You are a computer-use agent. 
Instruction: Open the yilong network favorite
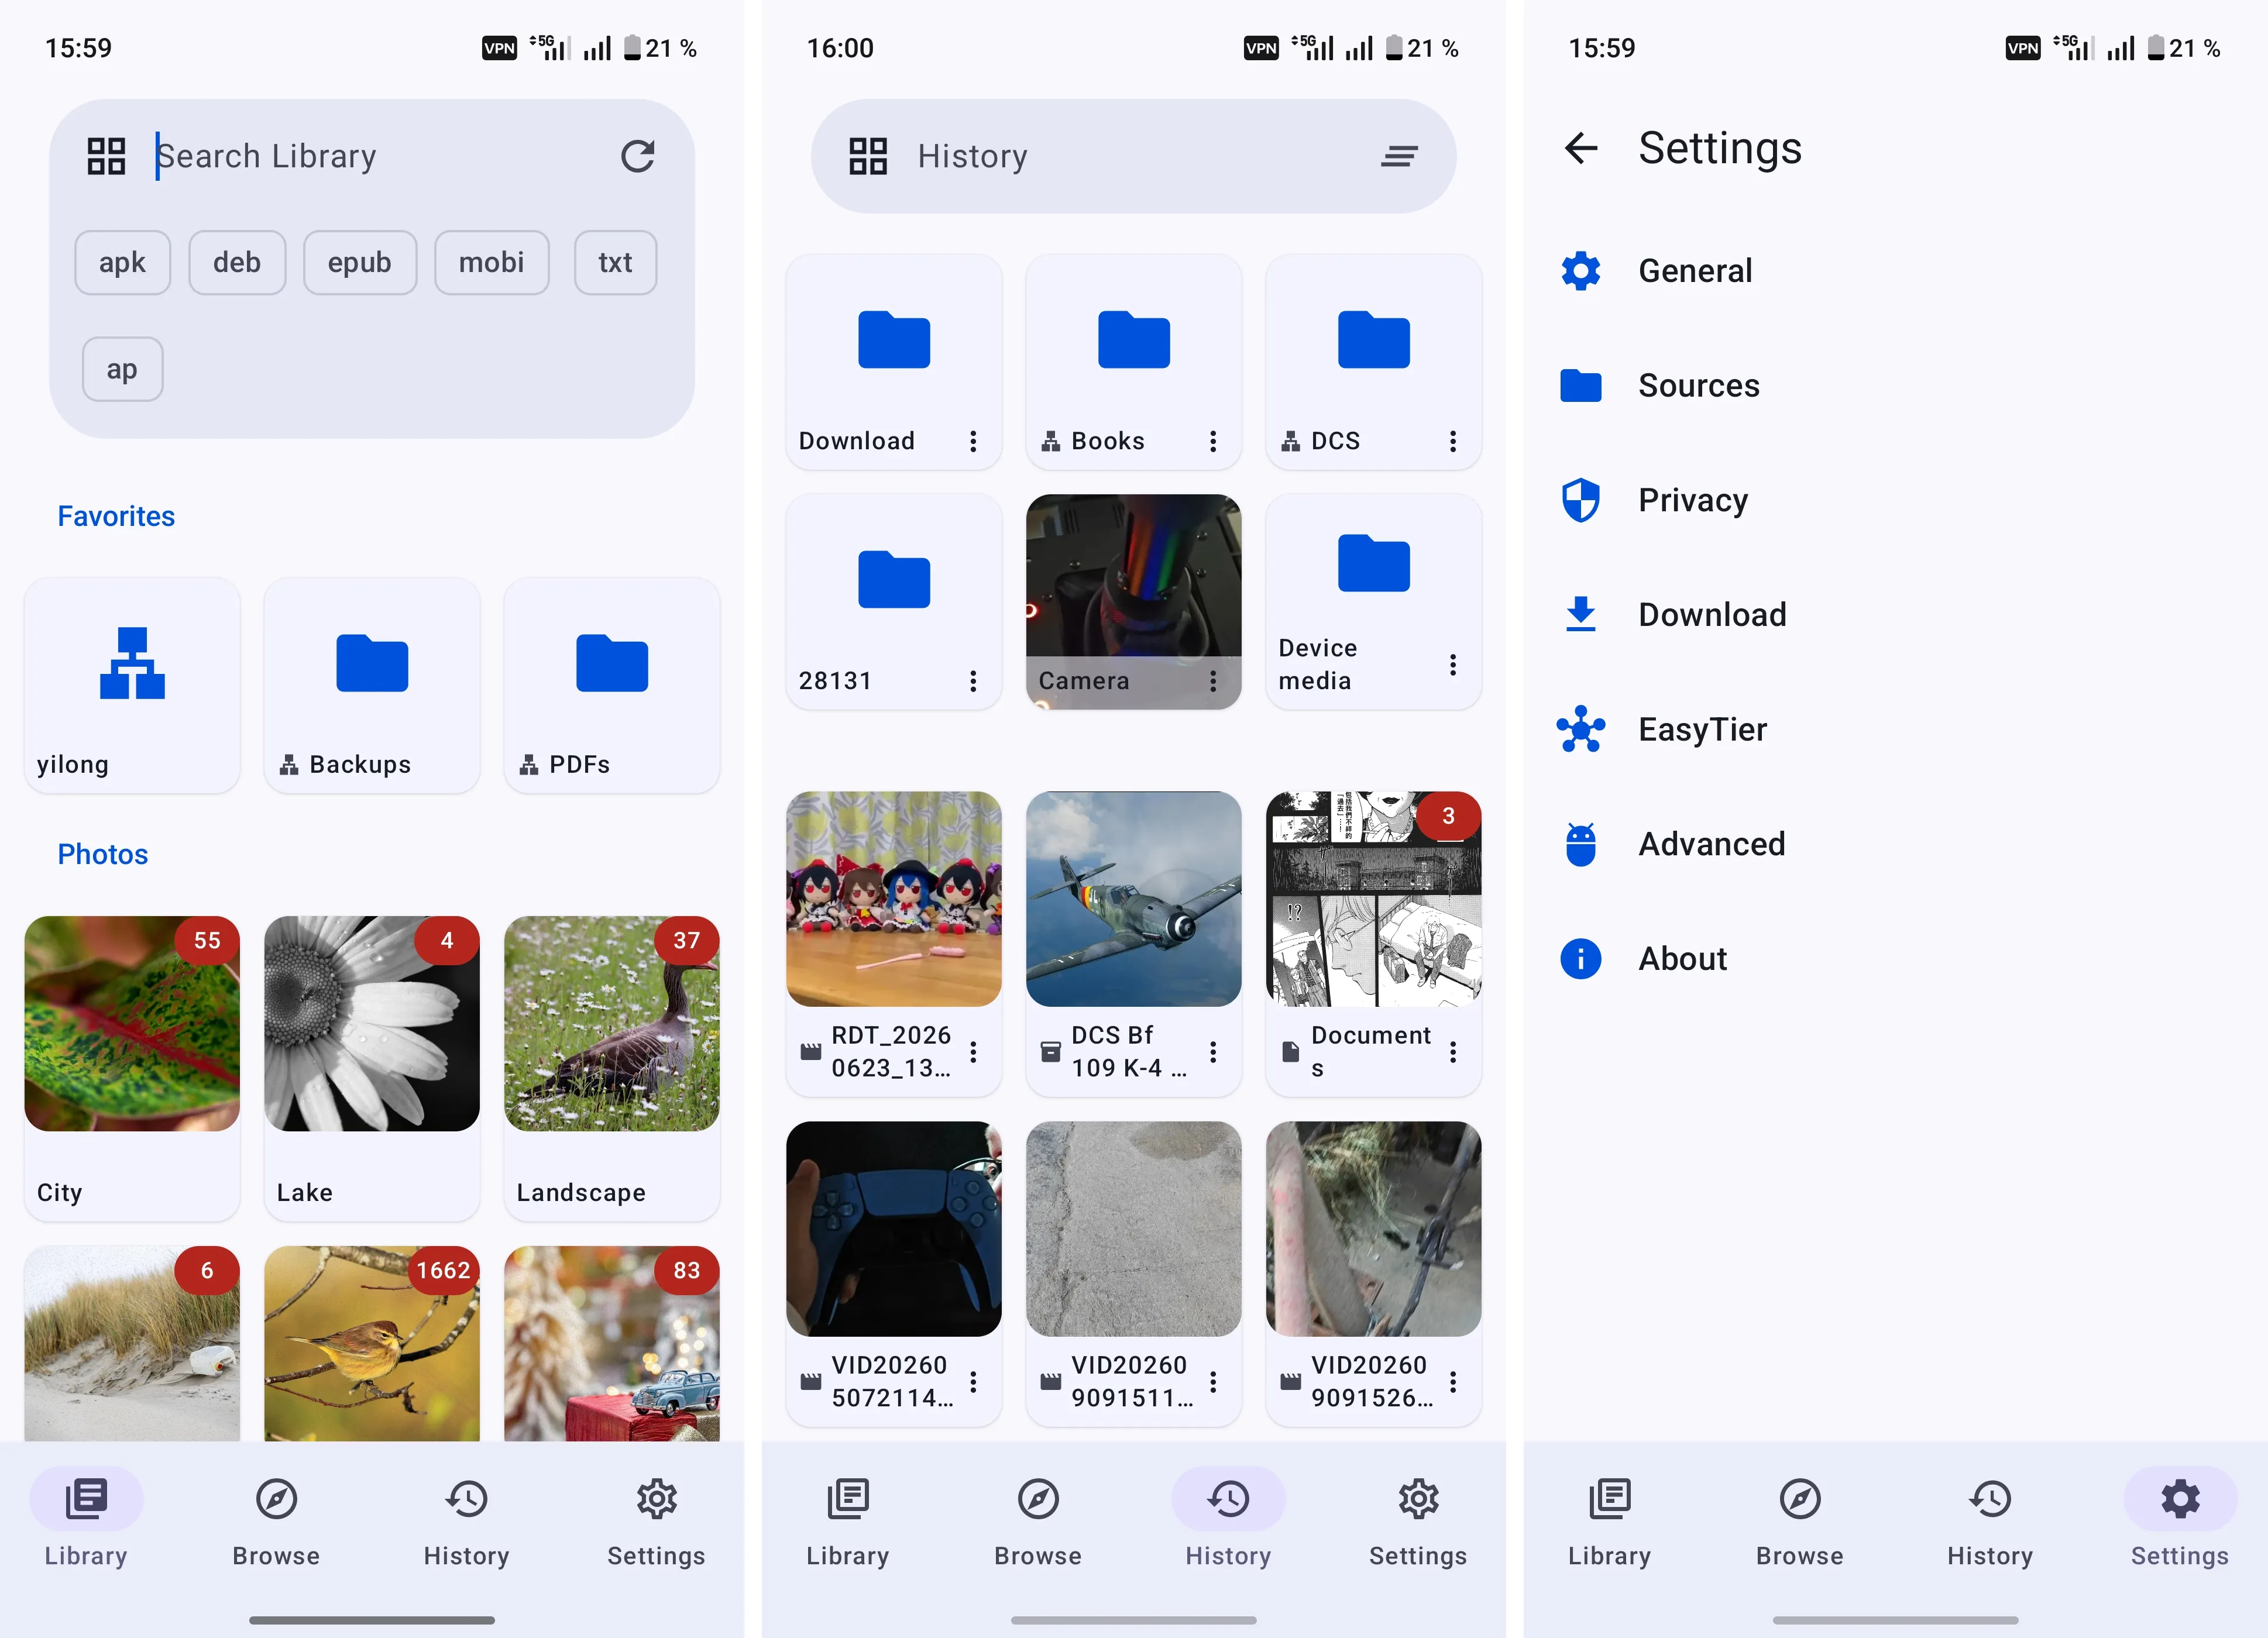coord(132,686)
